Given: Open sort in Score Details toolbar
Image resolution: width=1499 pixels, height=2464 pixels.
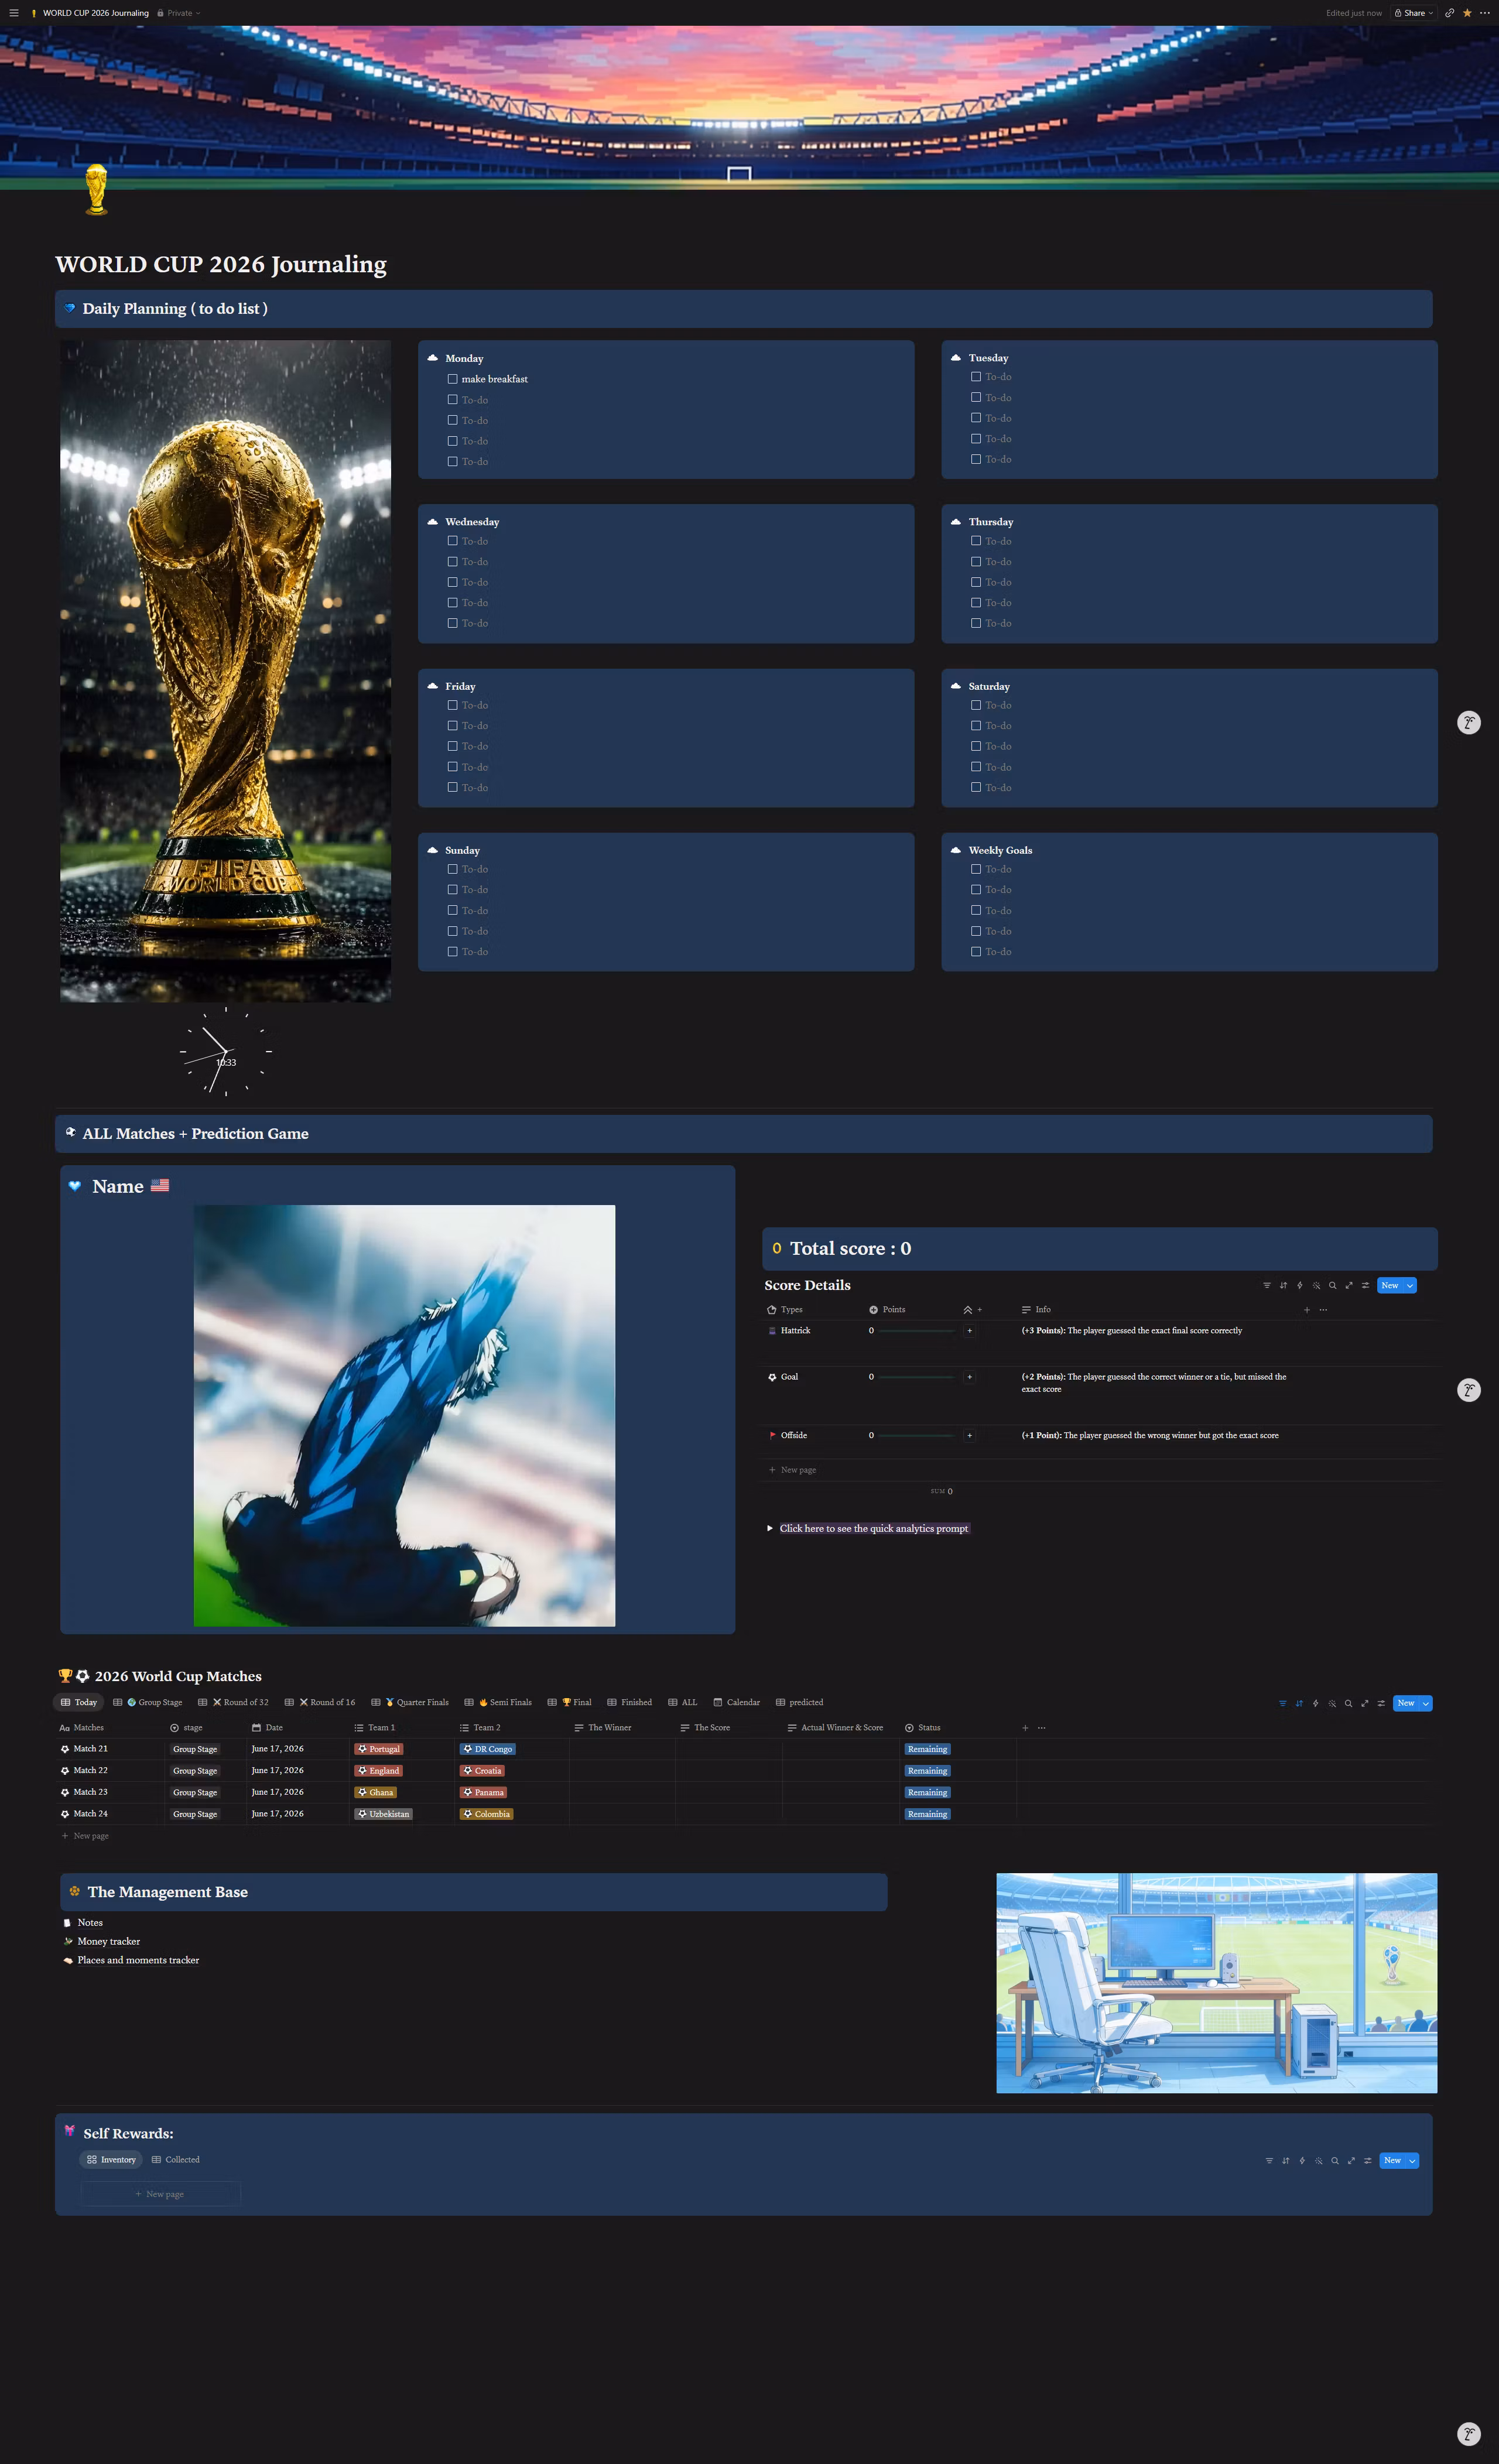Looking at the screenshot, I should 1283,1286.
